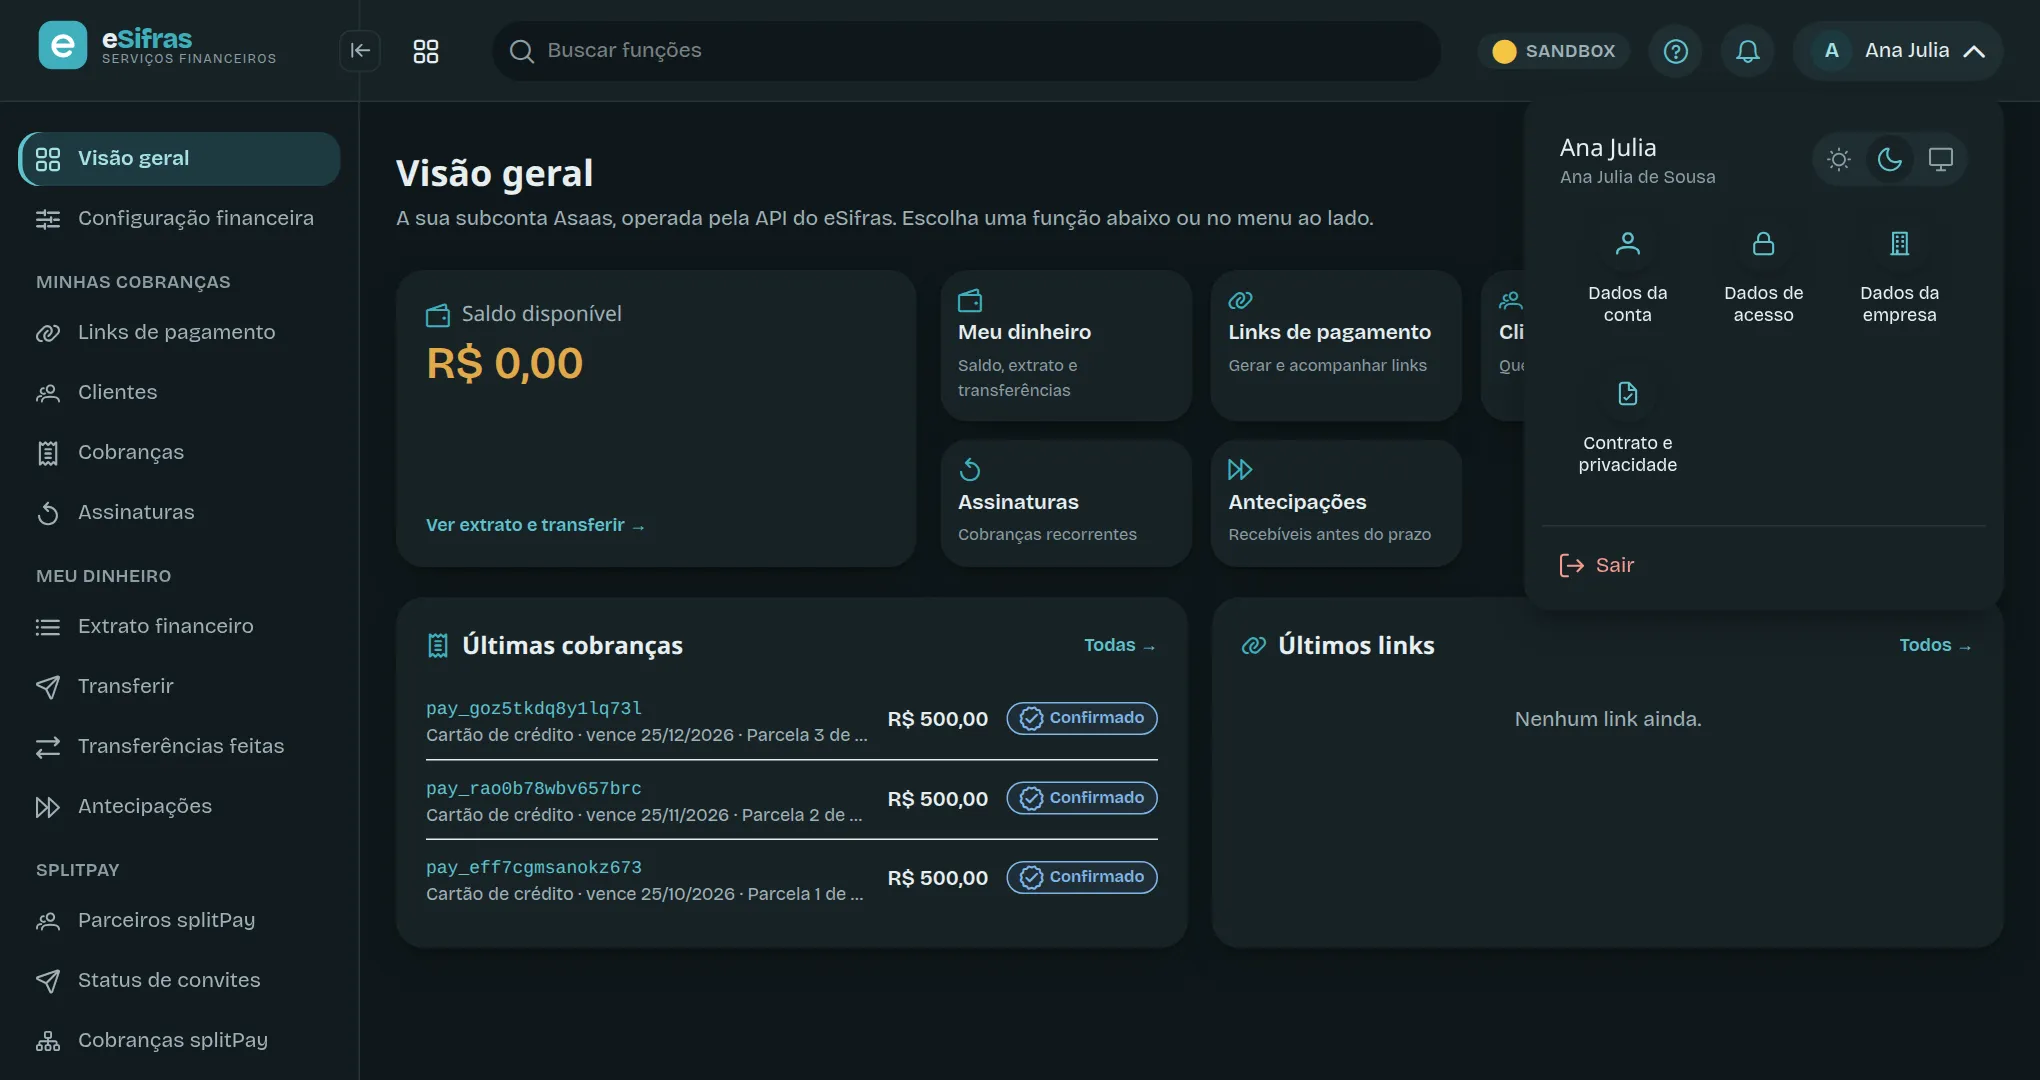The image size is (2040, 1080).
Task: Open Parceiros splitPay in sidebar
Action: (x=180, y=920)
